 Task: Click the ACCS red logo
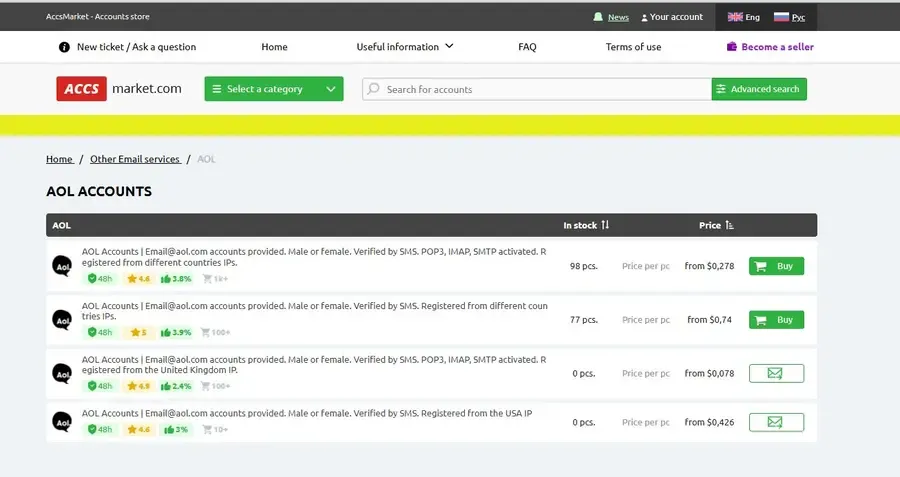pos(82,88)
